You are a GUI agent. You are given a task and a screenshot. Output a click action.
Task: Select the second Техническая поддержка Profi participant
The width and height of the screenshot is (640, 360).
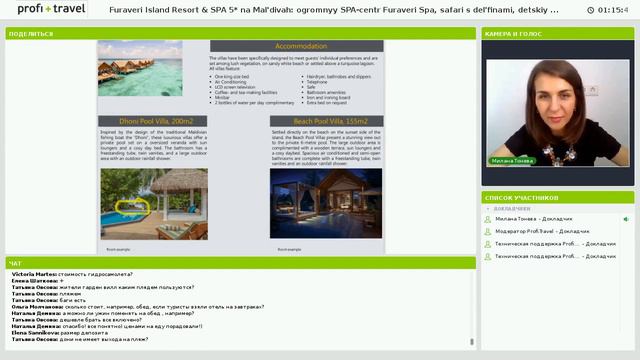point(555,256)
